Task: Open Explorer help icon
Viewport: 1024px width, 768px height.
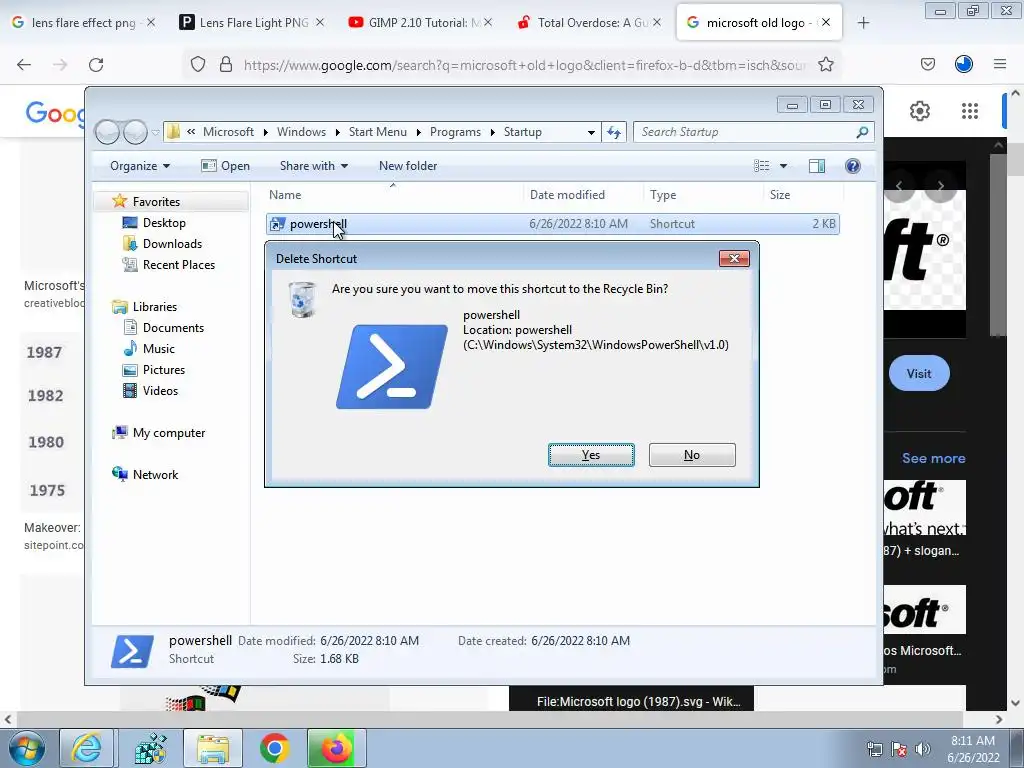Action: [852, 166]
